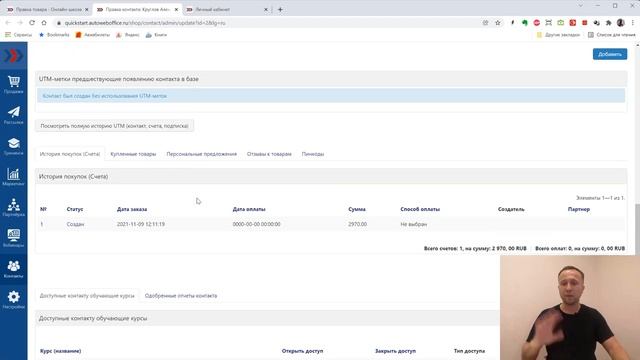The height and width of the screenshot is (360, 640).
Task: Open Chrome three-dot menu
Action: pyautogui.click(x=633, y=23)
